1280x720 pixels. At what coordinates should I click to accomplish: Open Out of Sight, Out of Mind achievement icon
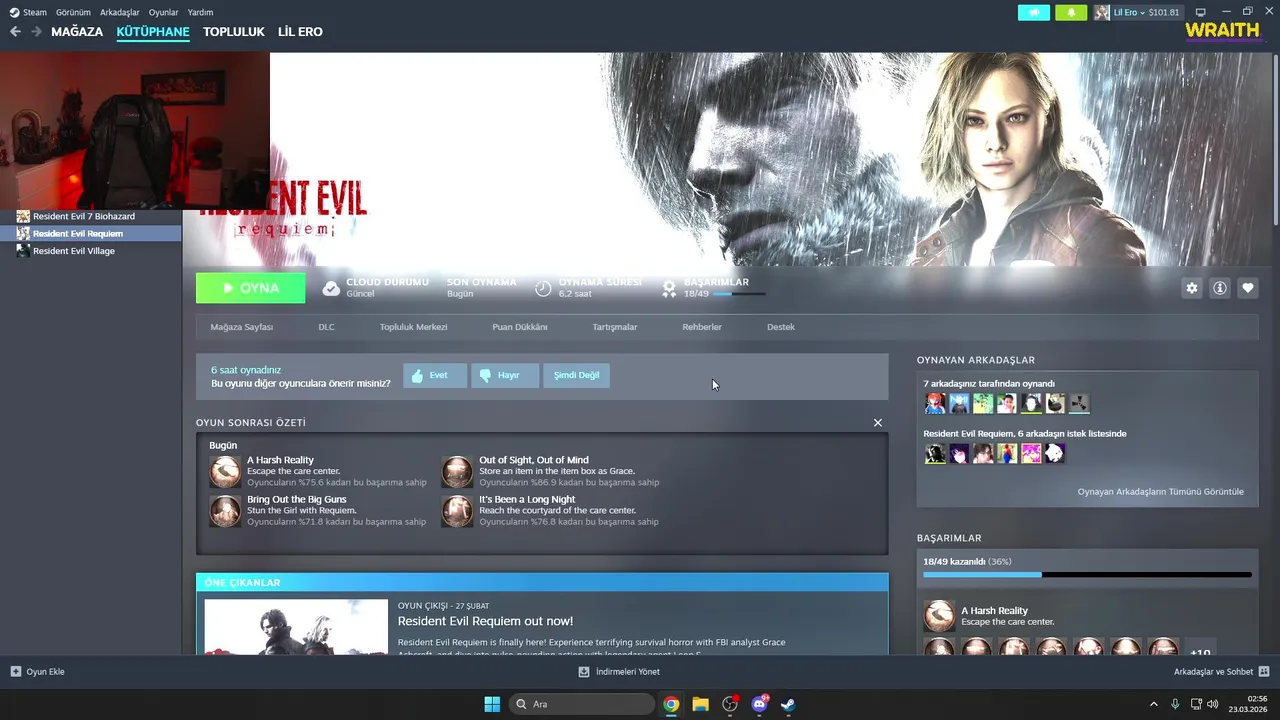[x=457, y=472]
